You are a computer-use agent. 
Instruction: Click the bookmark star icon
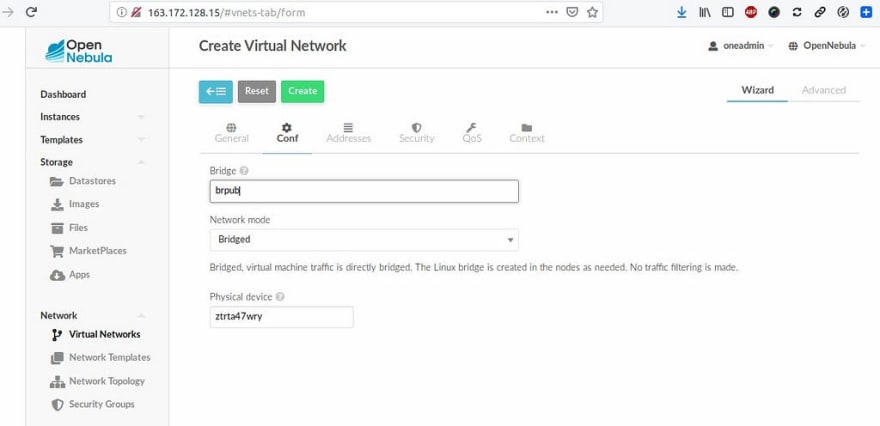(x=592, y=12)
